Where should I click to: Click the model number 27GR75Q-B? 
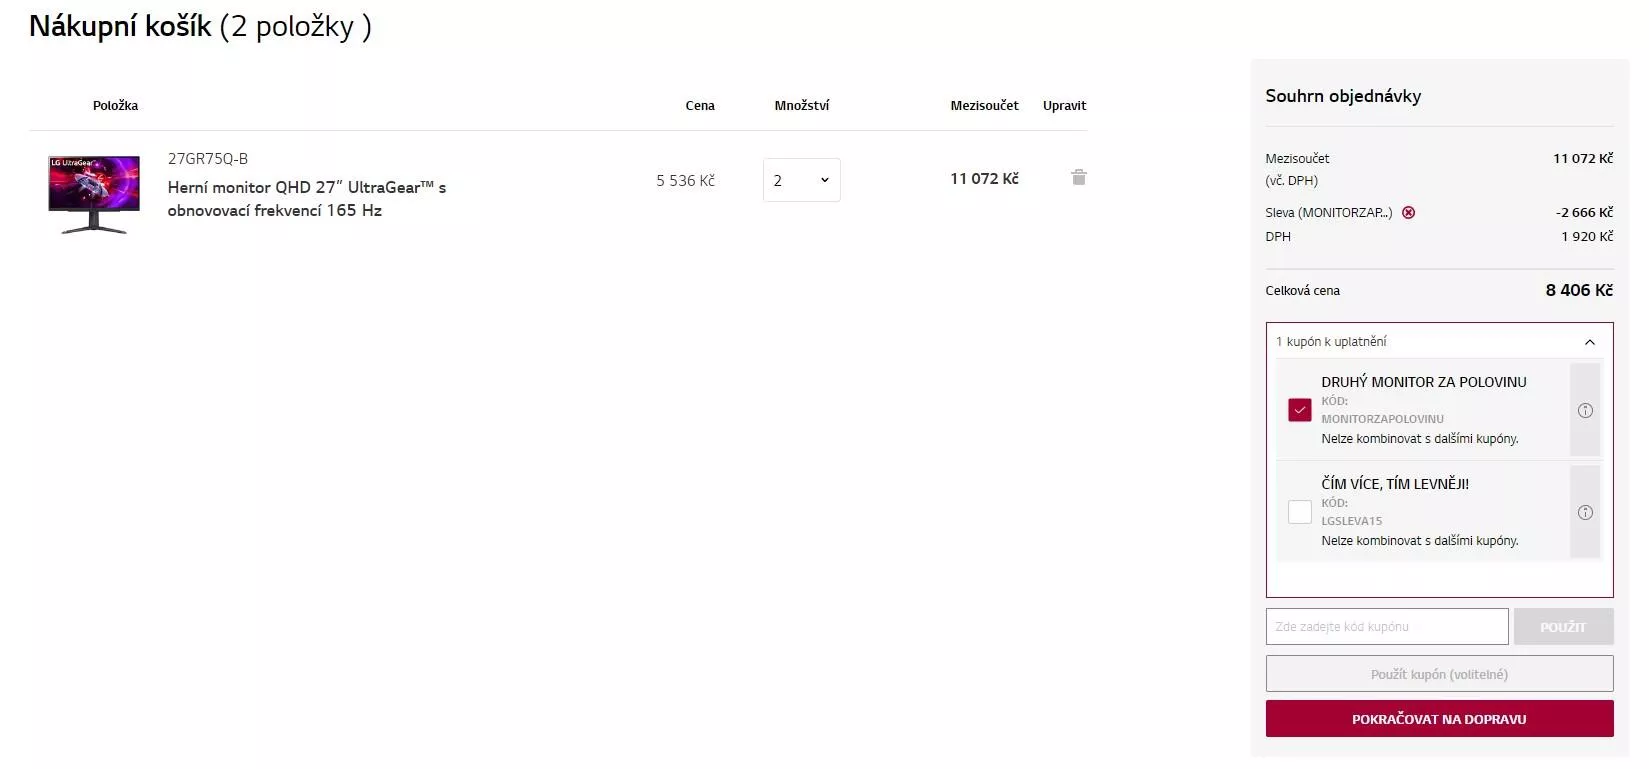[208, 159]
